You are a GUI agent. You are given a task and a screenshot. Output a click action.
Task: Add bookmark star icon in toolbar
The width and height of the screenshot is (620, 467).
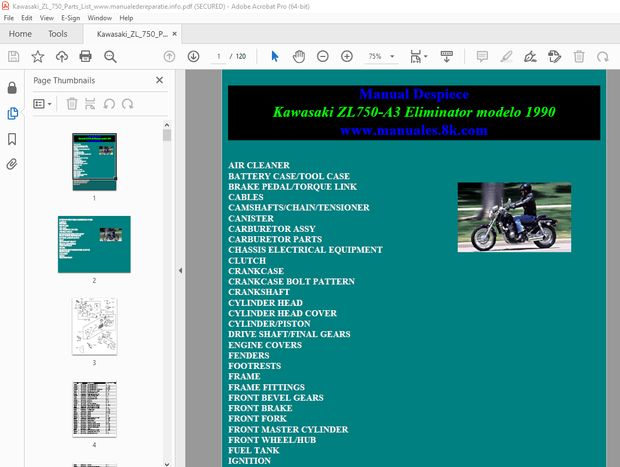(x=38, y=57)
